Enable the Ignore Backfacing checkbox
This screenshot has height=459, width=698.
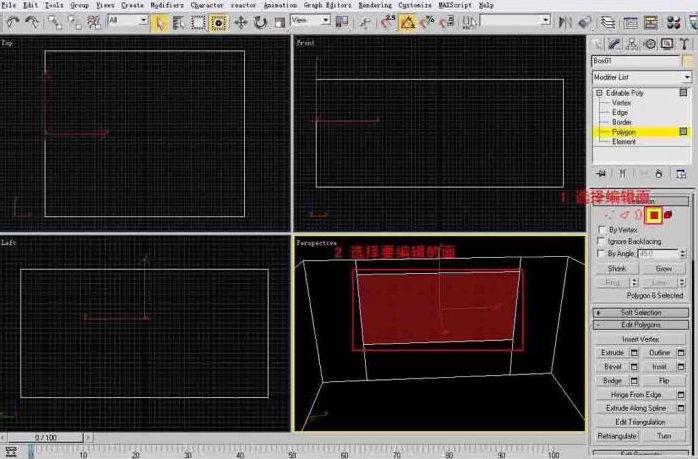point(601,241)
